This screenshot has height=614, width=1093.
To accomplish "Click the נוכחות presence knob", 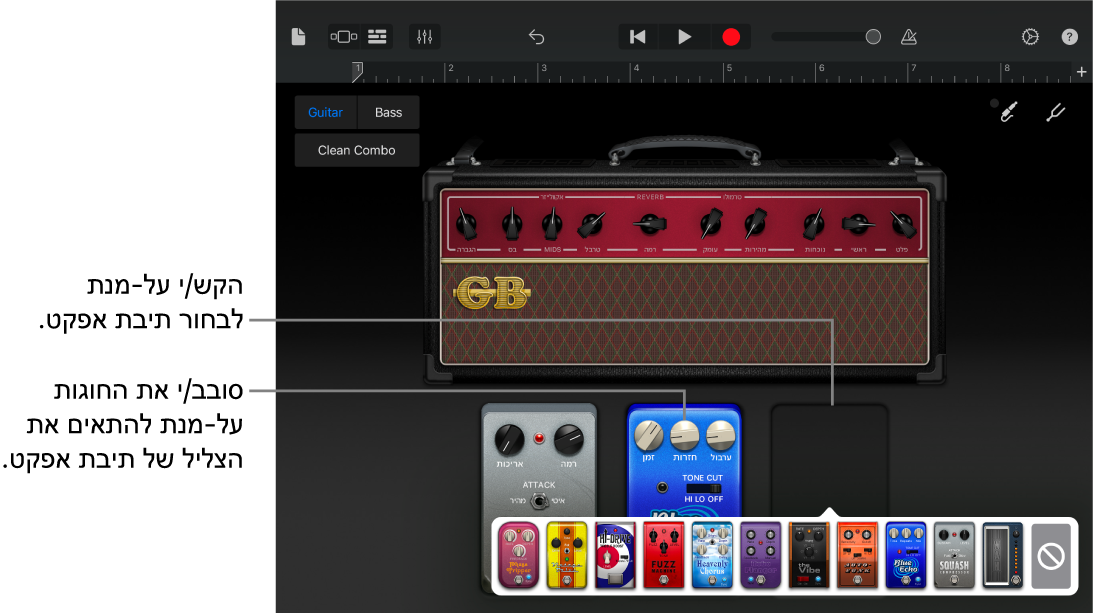I will 813,224.
